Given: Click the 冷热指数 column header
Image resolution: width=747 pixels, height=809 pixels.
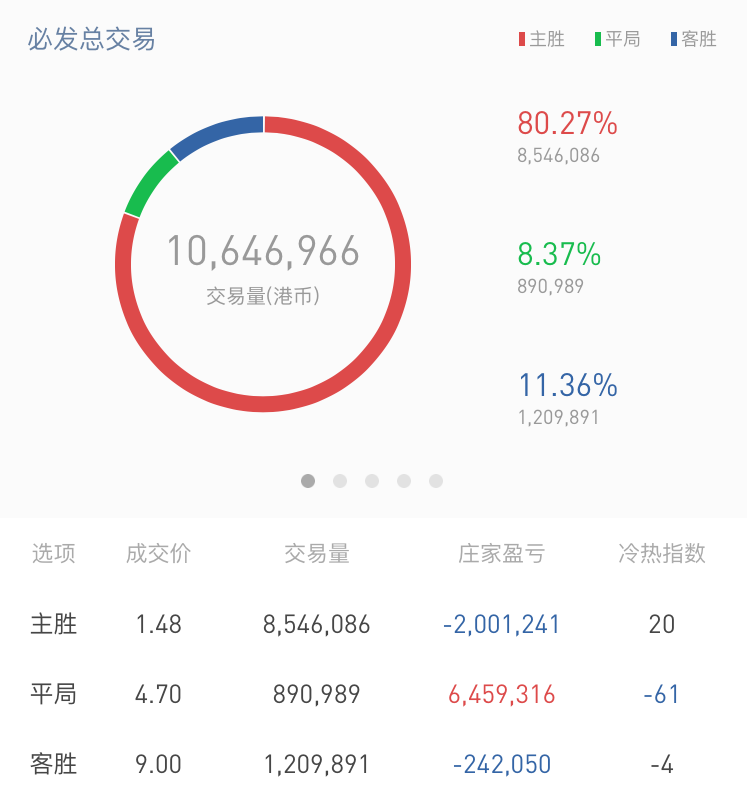Looking at the screenshot, I should point(662,554).
